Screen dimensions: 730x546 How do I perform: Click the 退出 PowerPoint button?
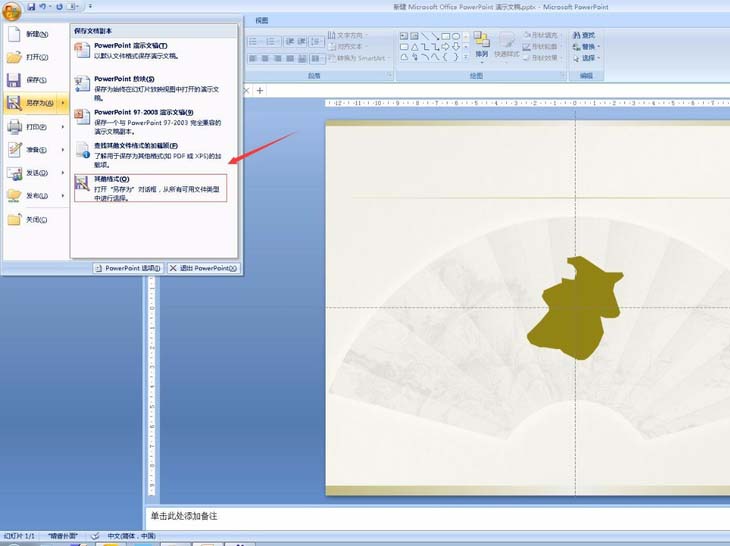click(x=203, y=268)
